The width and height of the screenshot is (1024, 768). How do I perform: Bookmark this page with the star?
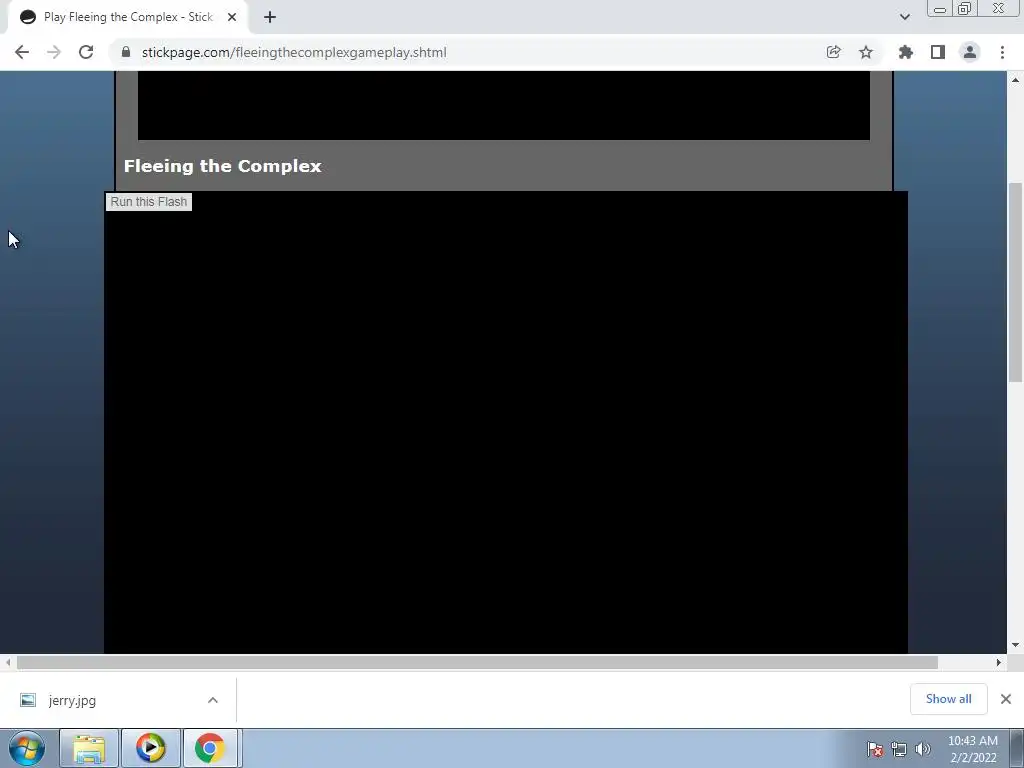pos(866,52)
